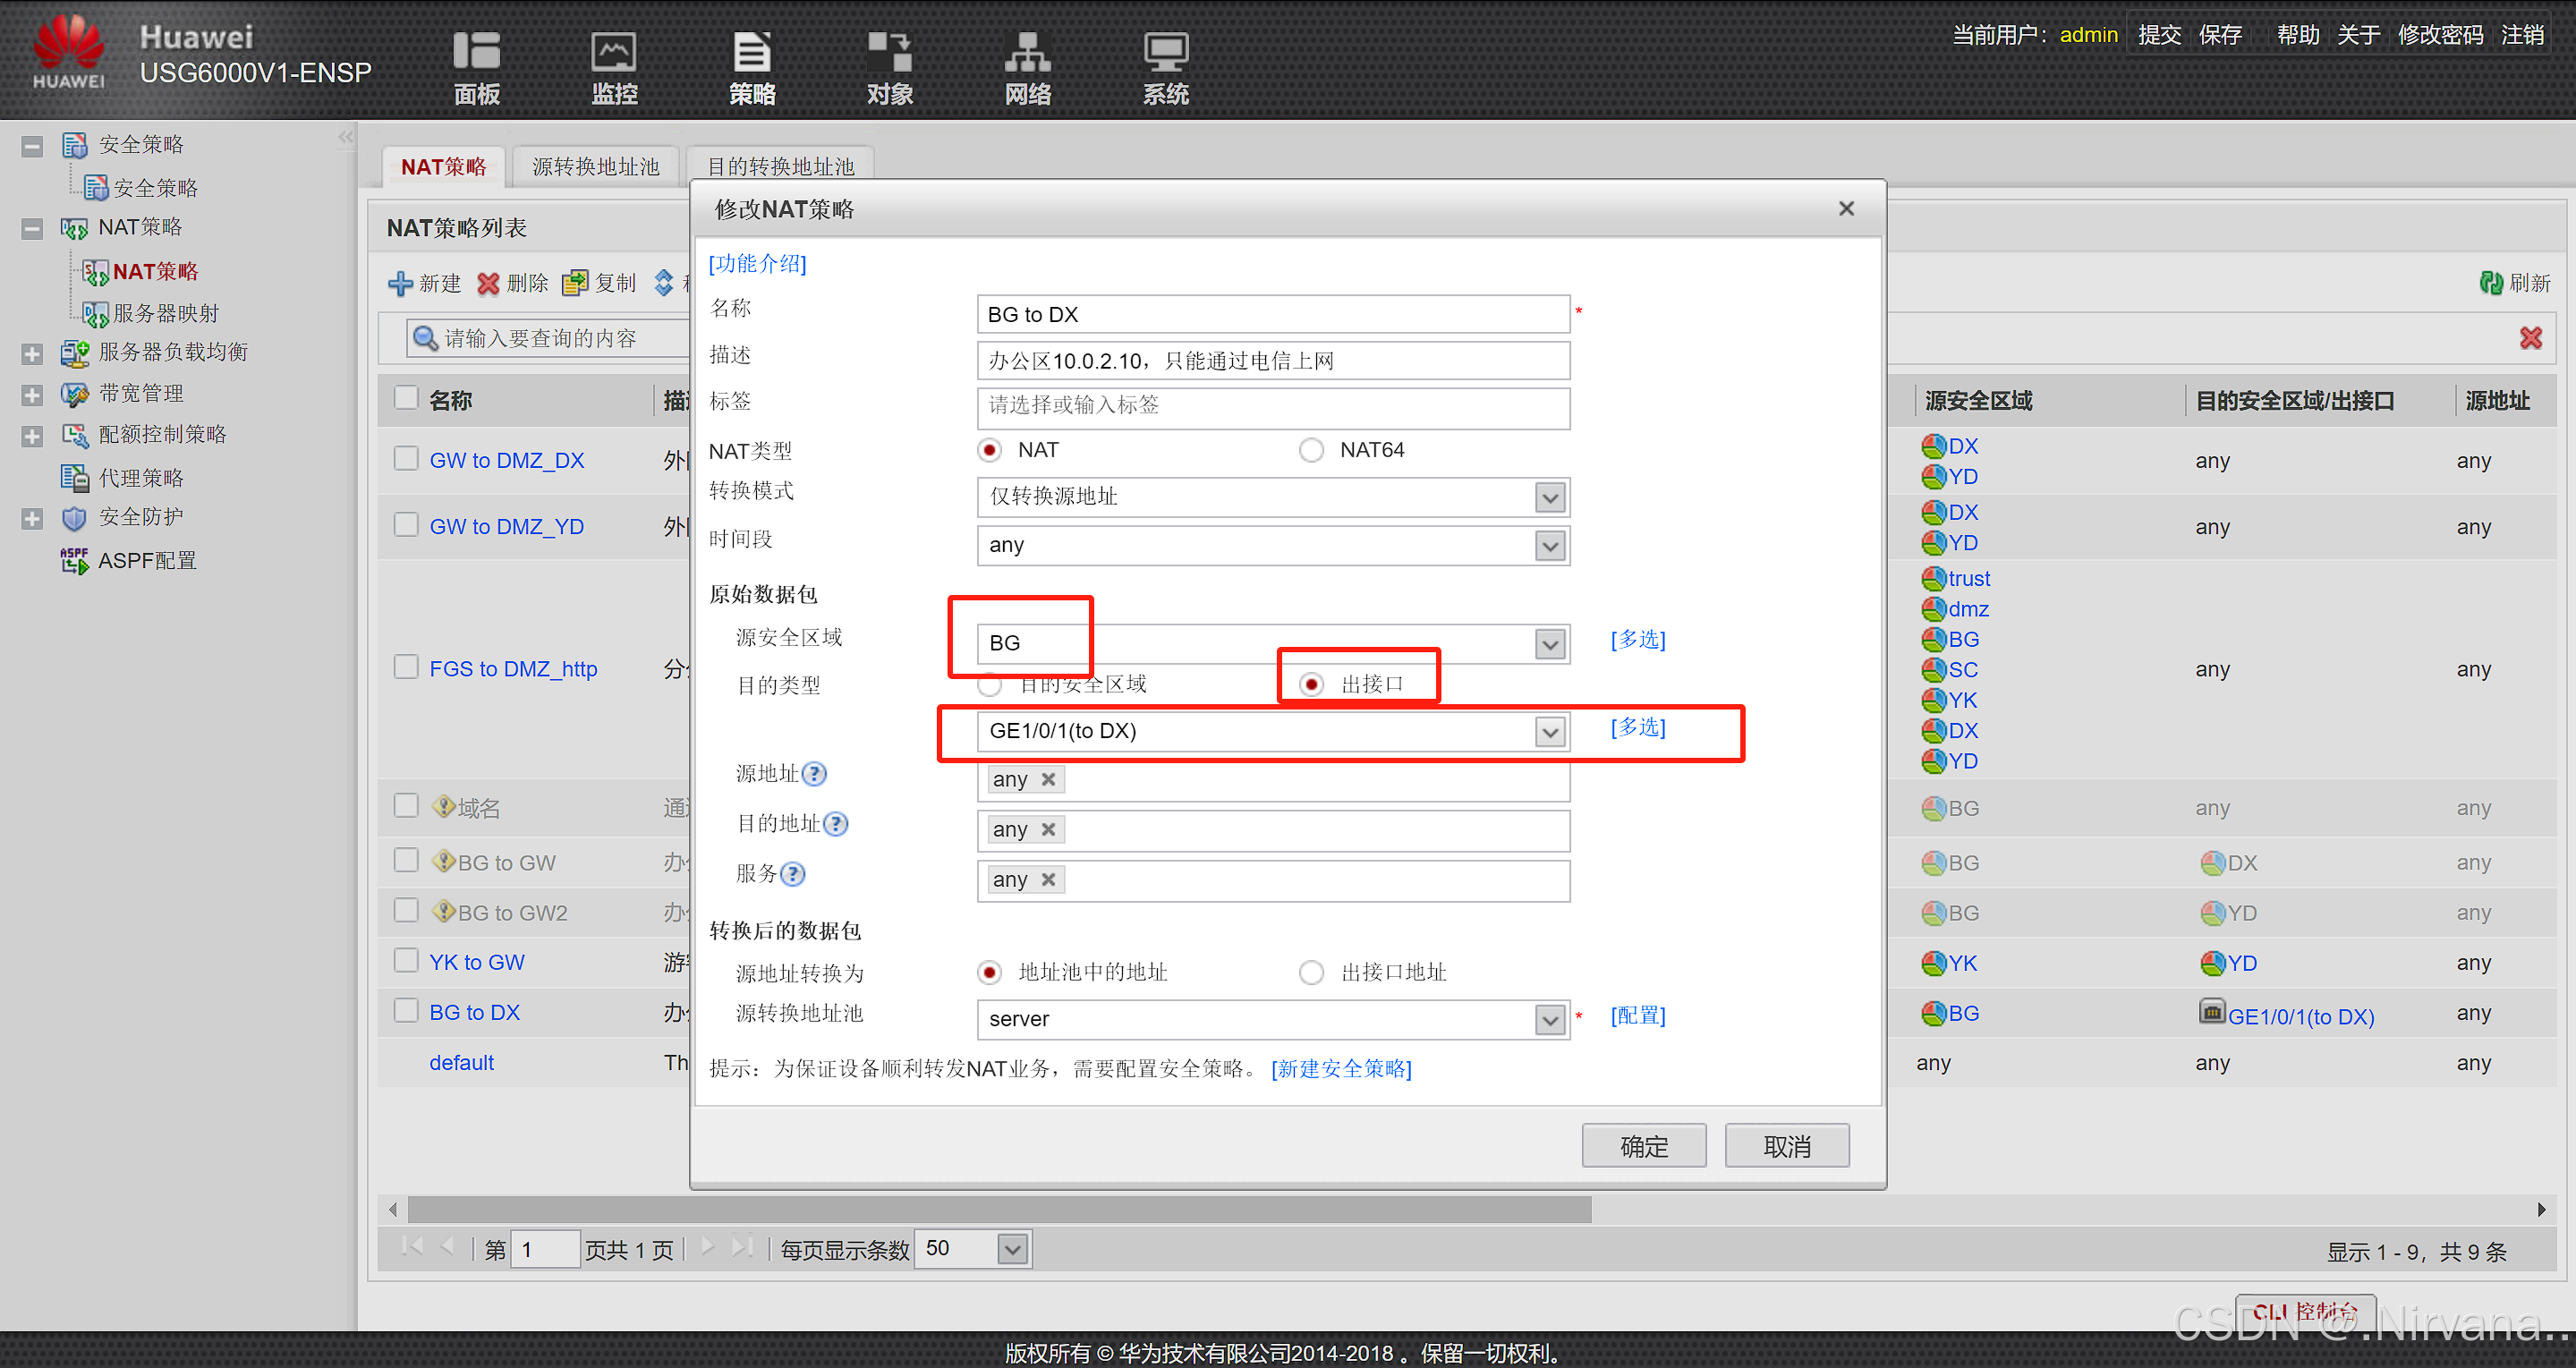2576x1368 pixels.
Task: Collapse the sidebar with double-chevron icon
Action: (x=346, y=137)
